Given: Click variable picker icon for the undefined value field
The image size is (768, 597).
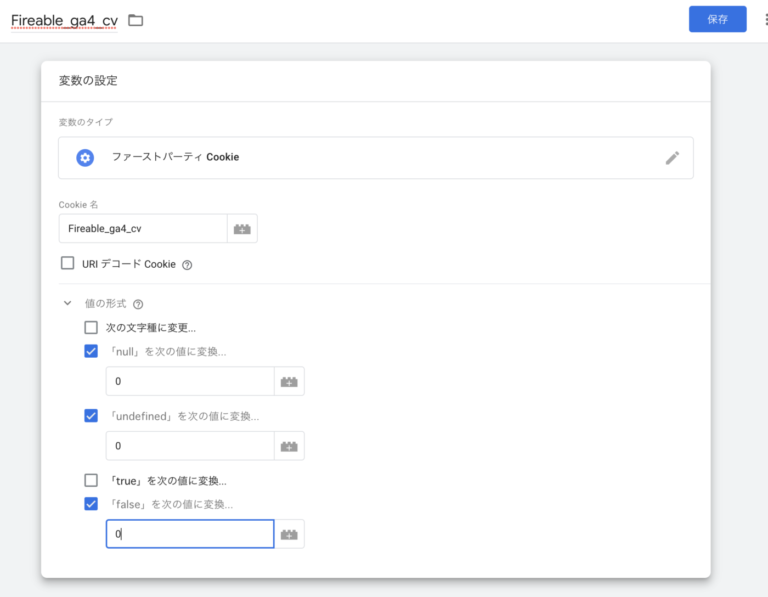Looking at the screenshot, I should tap(289, 446).
